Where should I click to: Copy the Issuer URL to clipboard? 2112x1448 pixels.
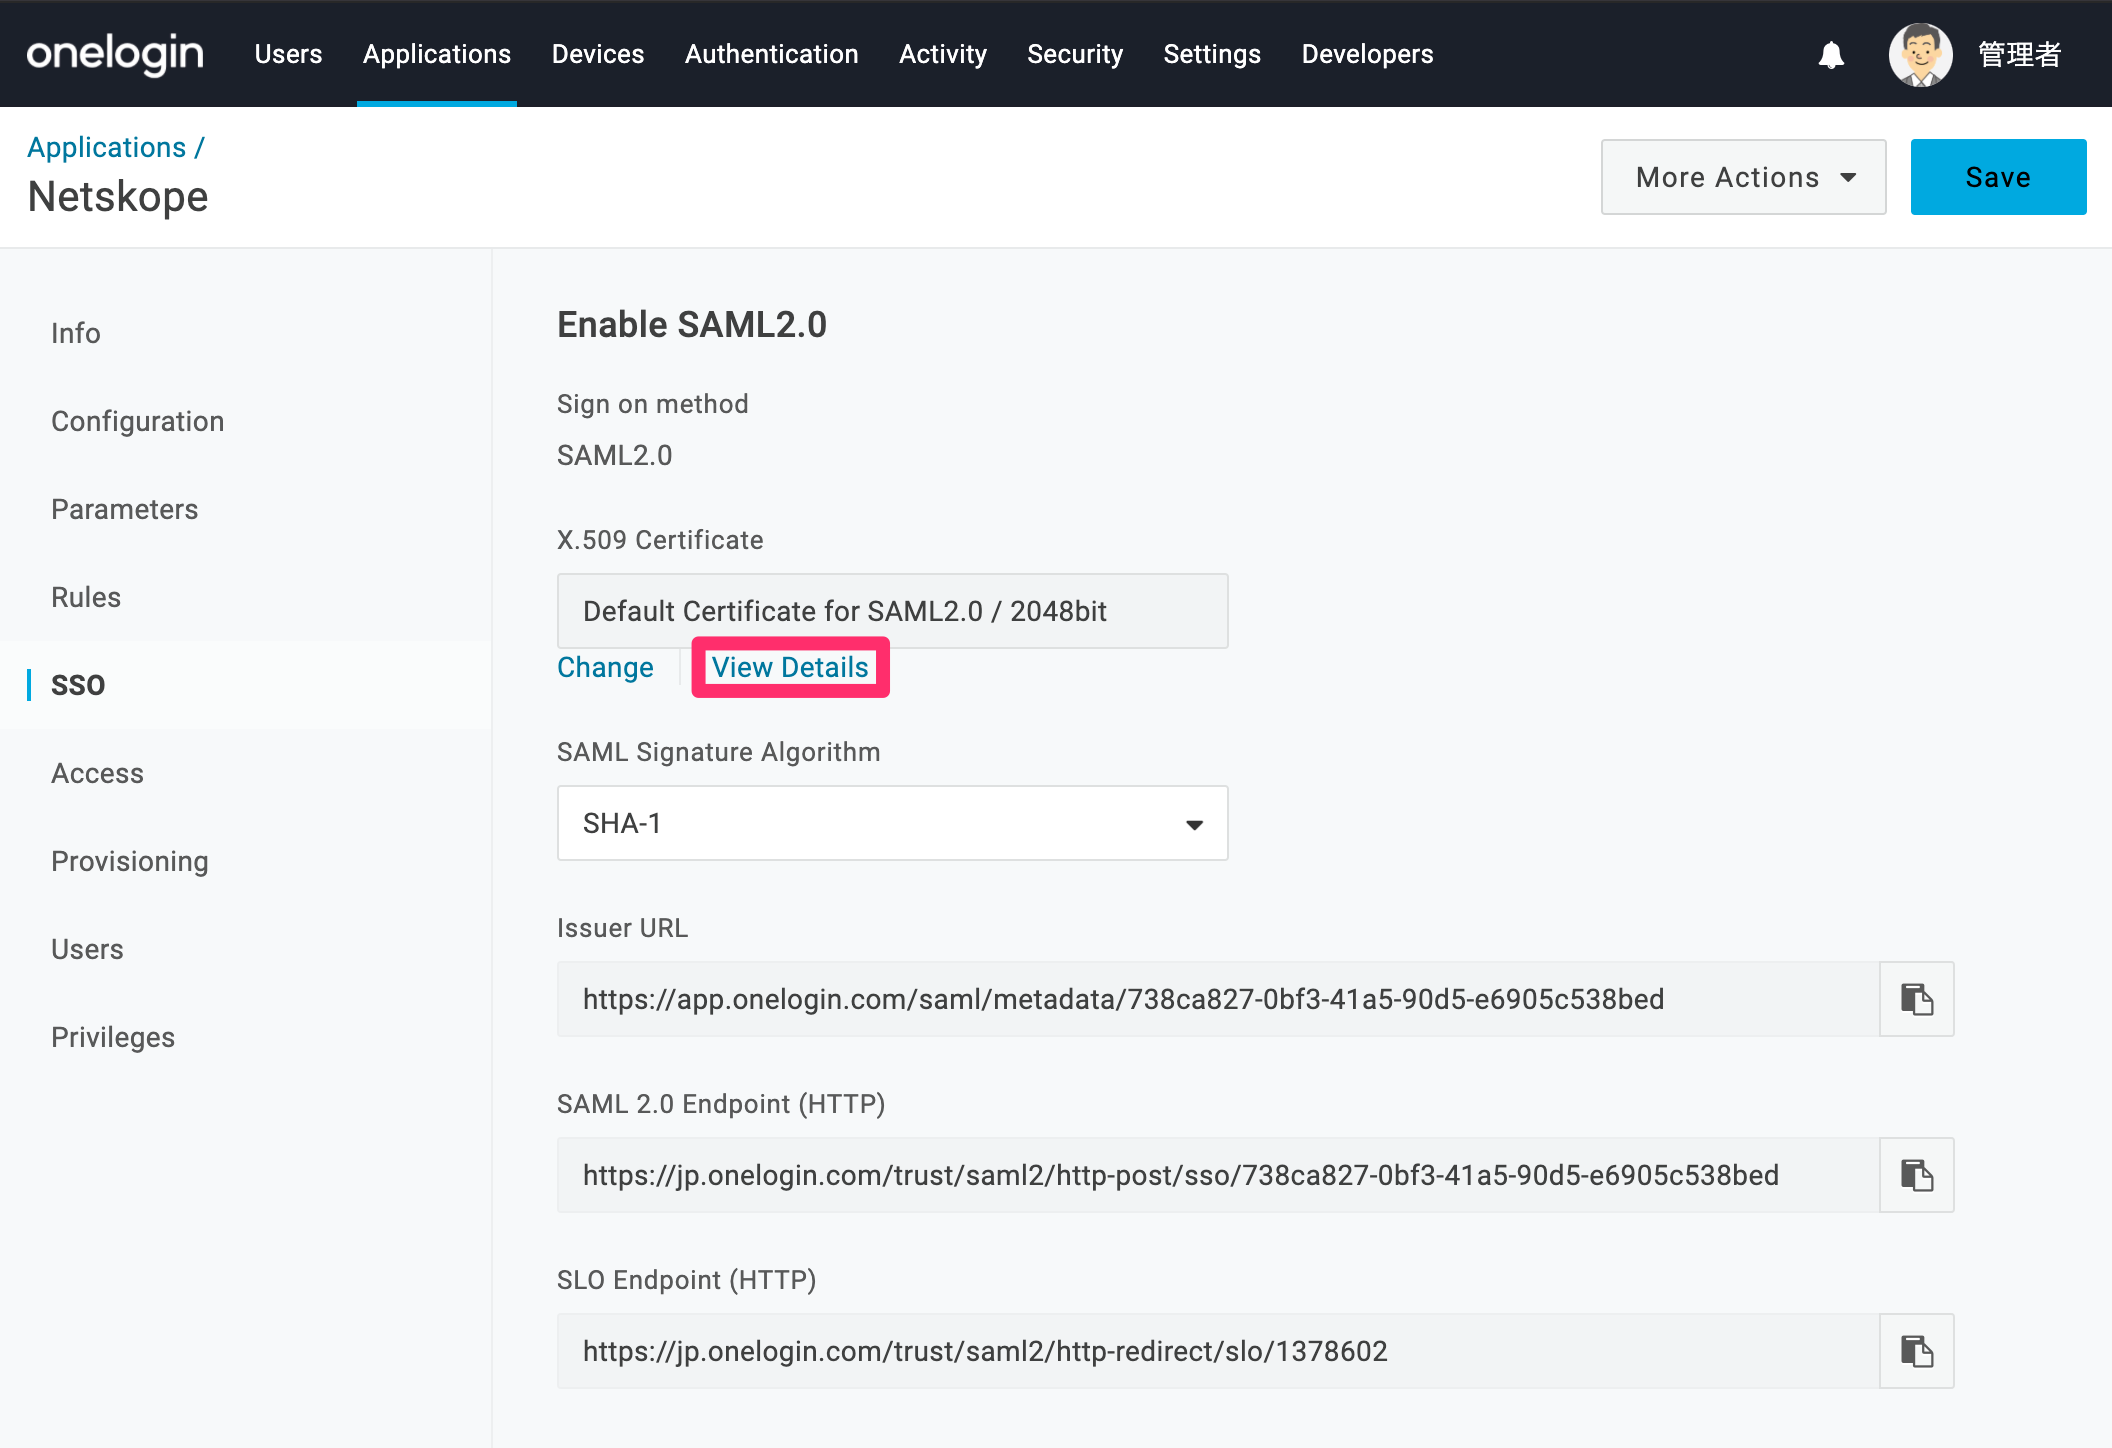tap(1916, 999)
